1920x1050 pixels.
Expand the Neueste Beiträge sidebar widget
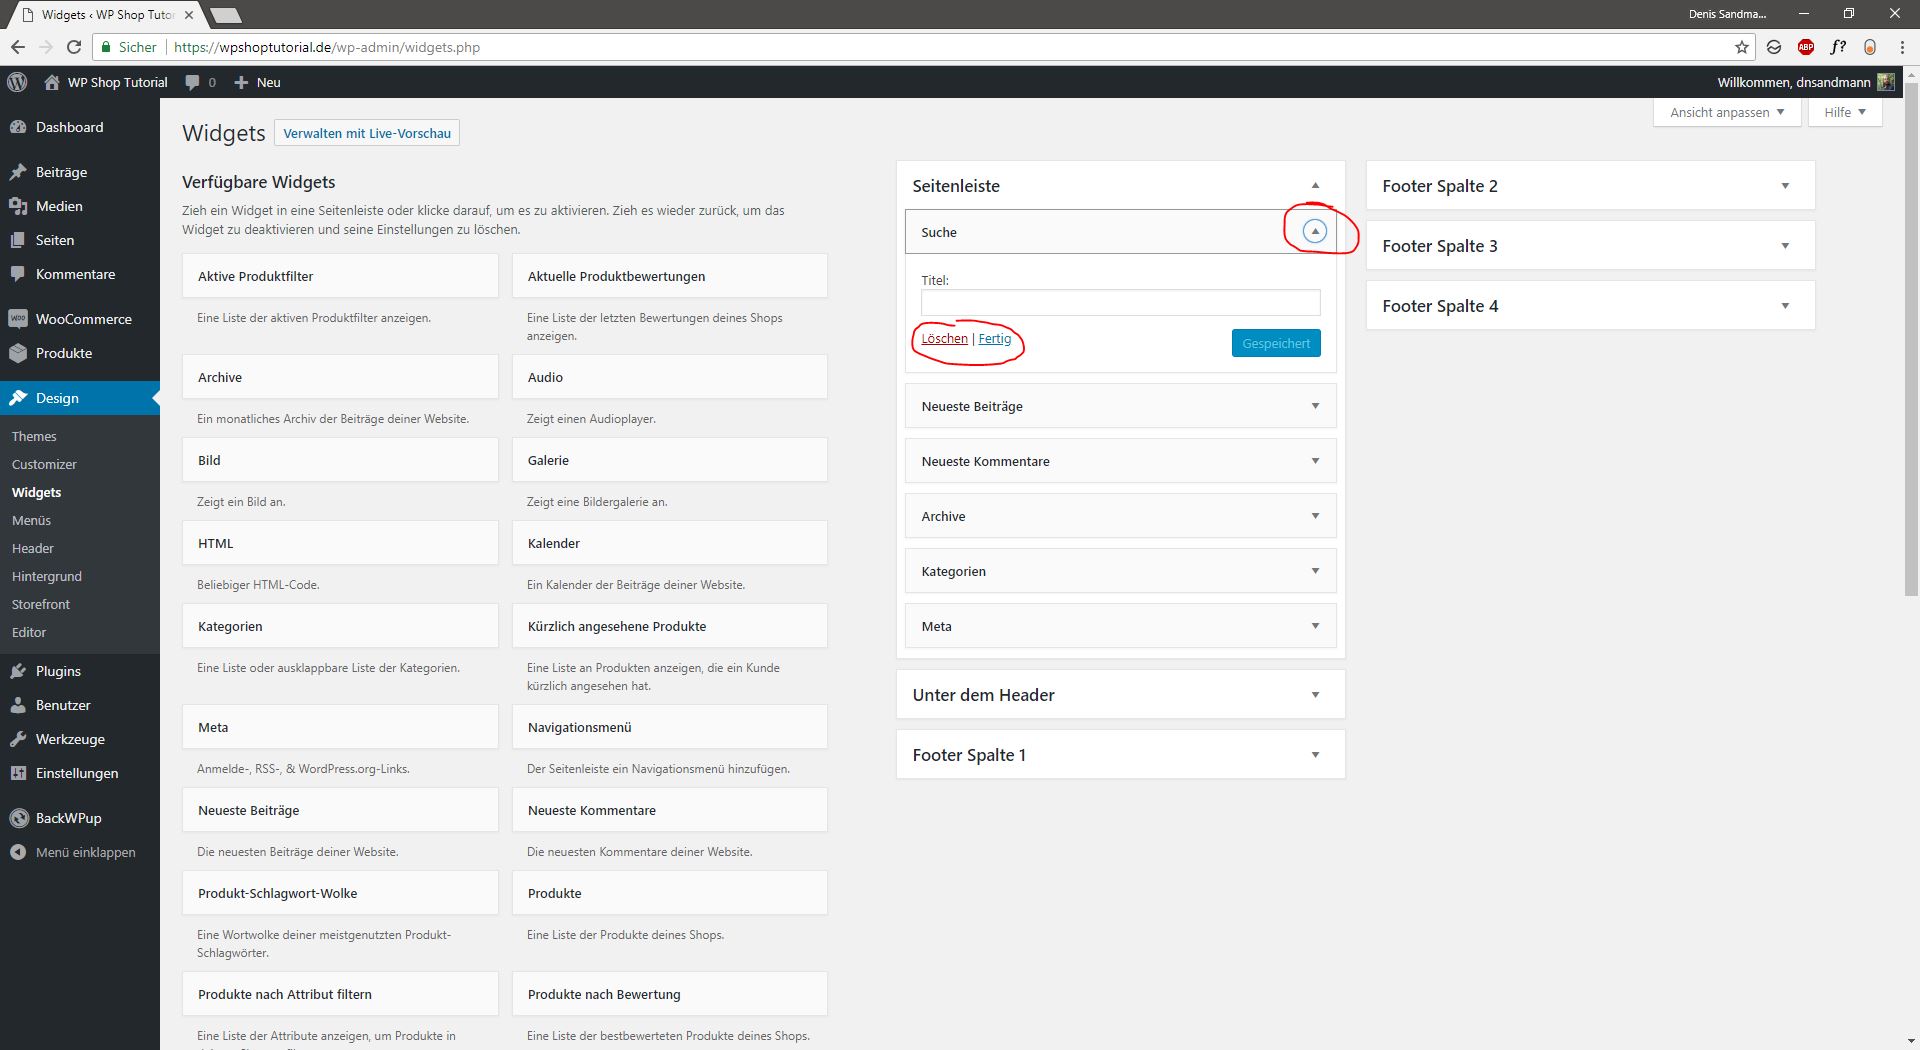tap(1315, 406)
